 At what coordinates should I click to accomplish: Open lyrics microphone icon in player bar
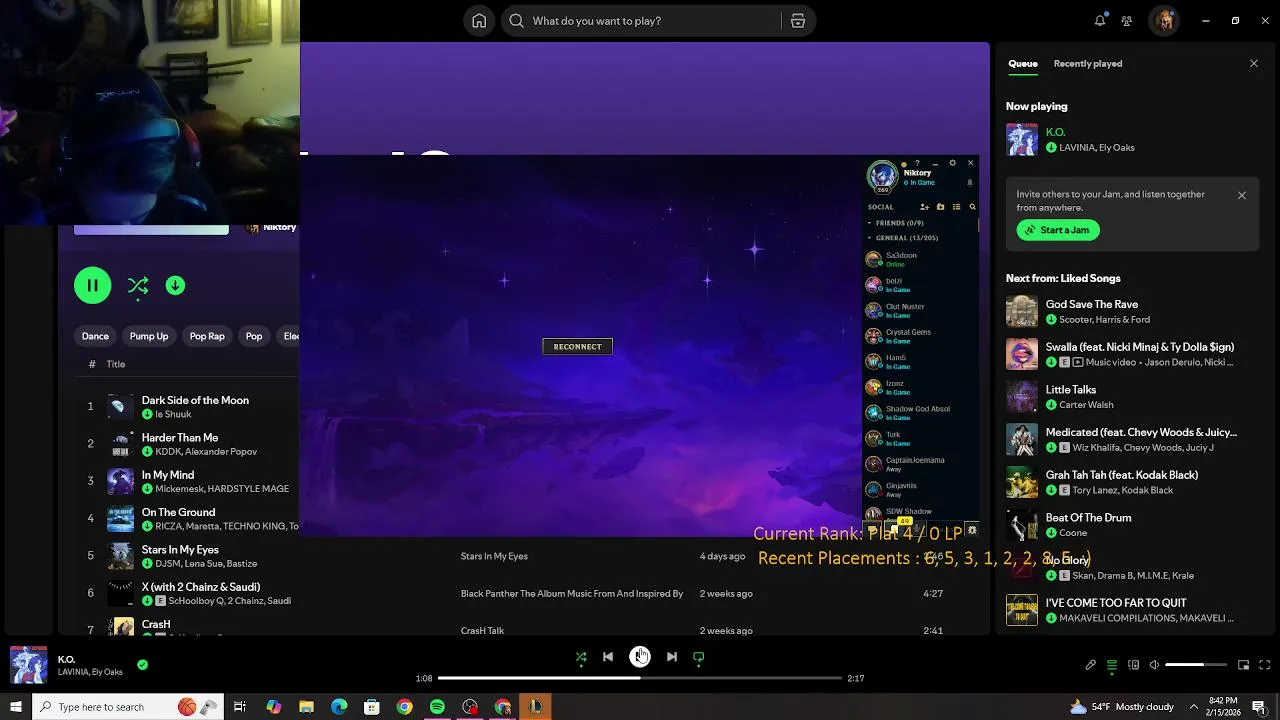coord(1090,665)
